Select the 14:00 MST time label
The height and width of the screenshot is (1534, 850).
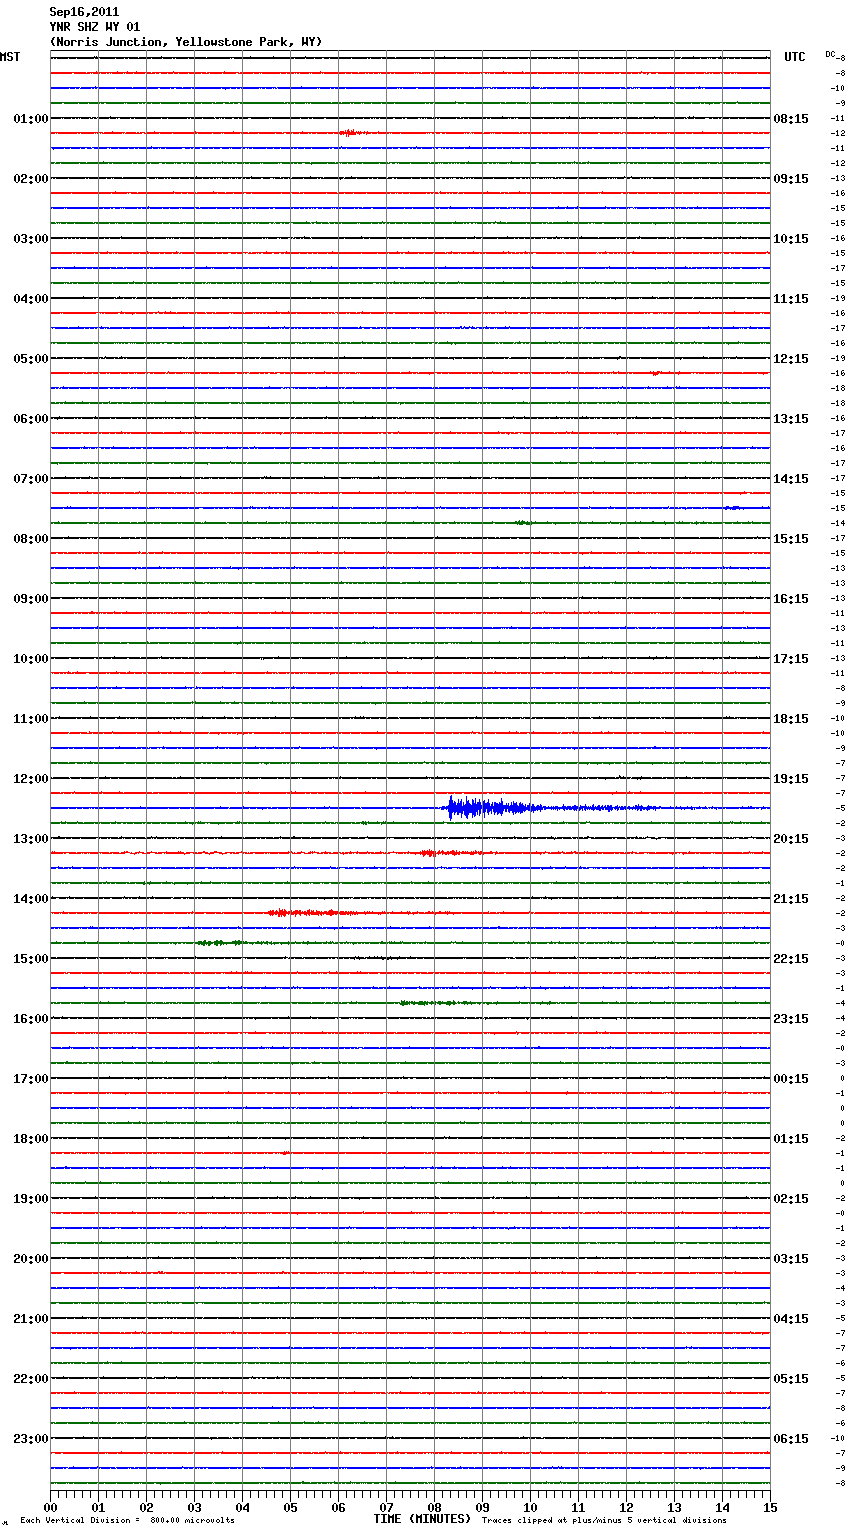point(31,898)
